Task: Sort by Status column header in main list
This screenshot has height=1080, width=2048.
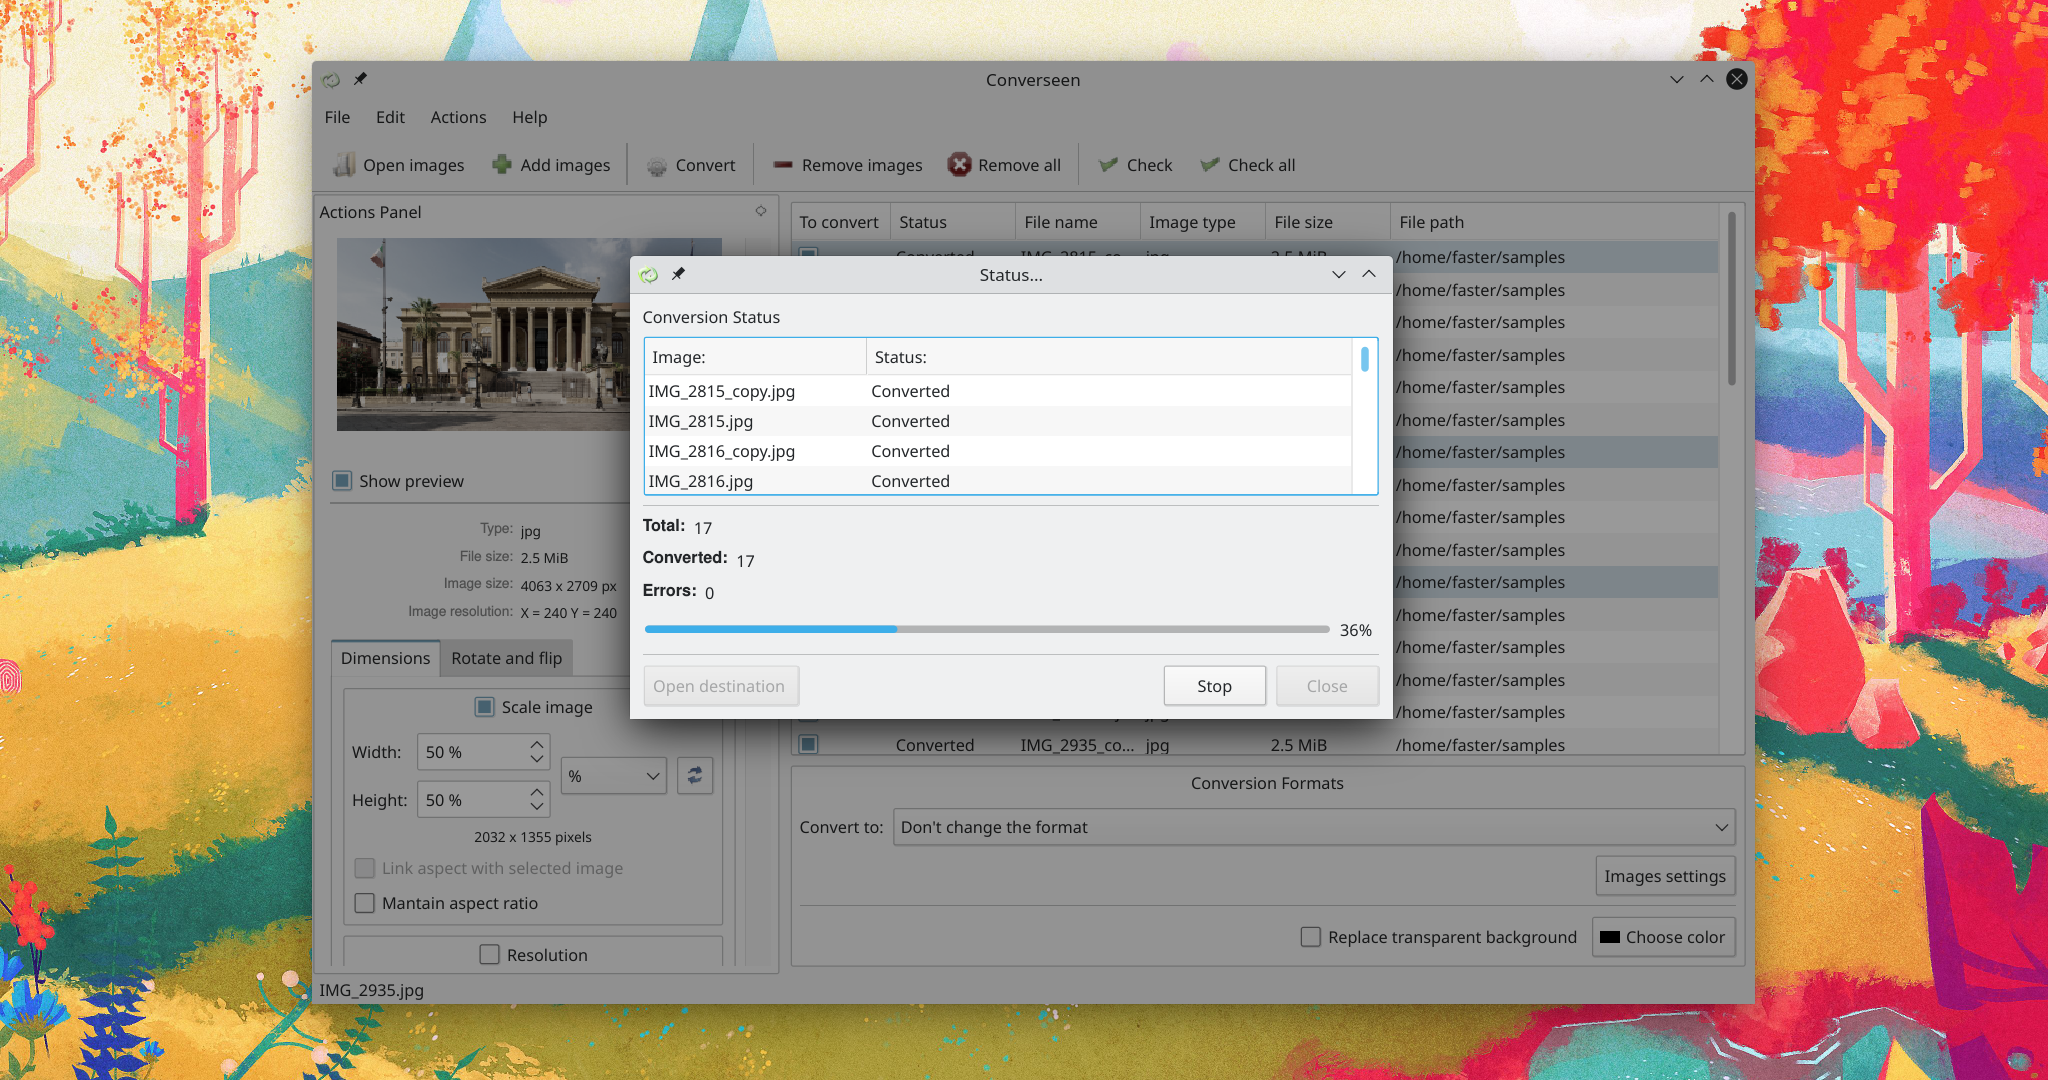Action: click(952, 222)
